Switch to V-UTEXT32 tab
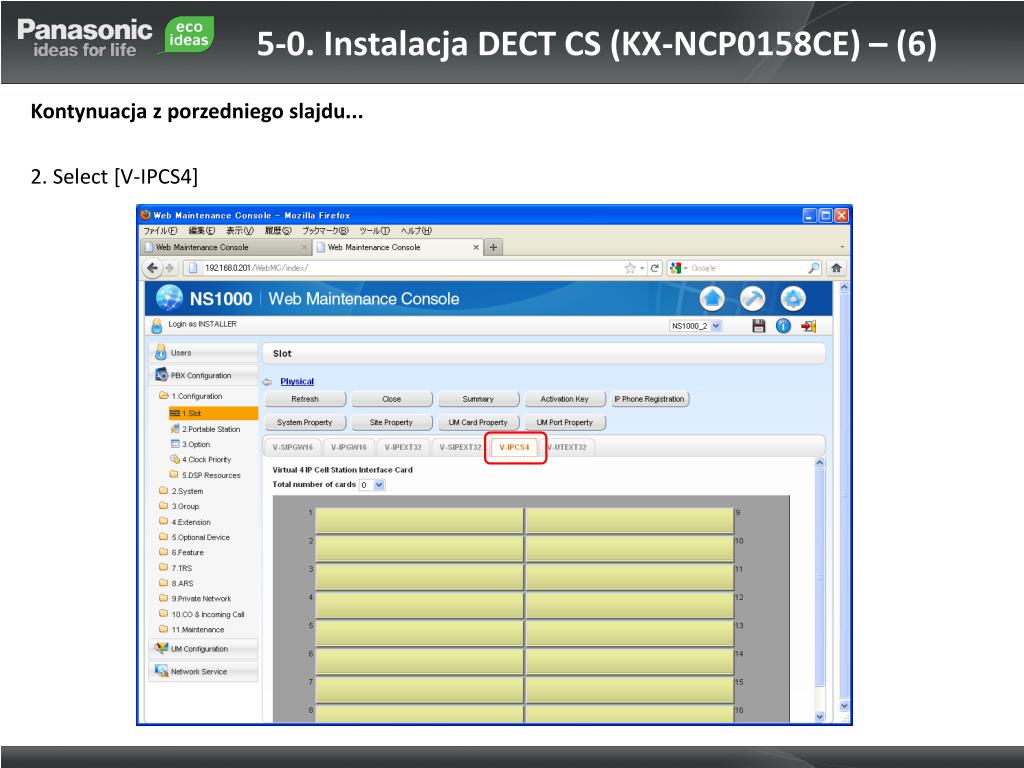The height and width of the screenshot is (768, 1024). [x=567, y=447]
